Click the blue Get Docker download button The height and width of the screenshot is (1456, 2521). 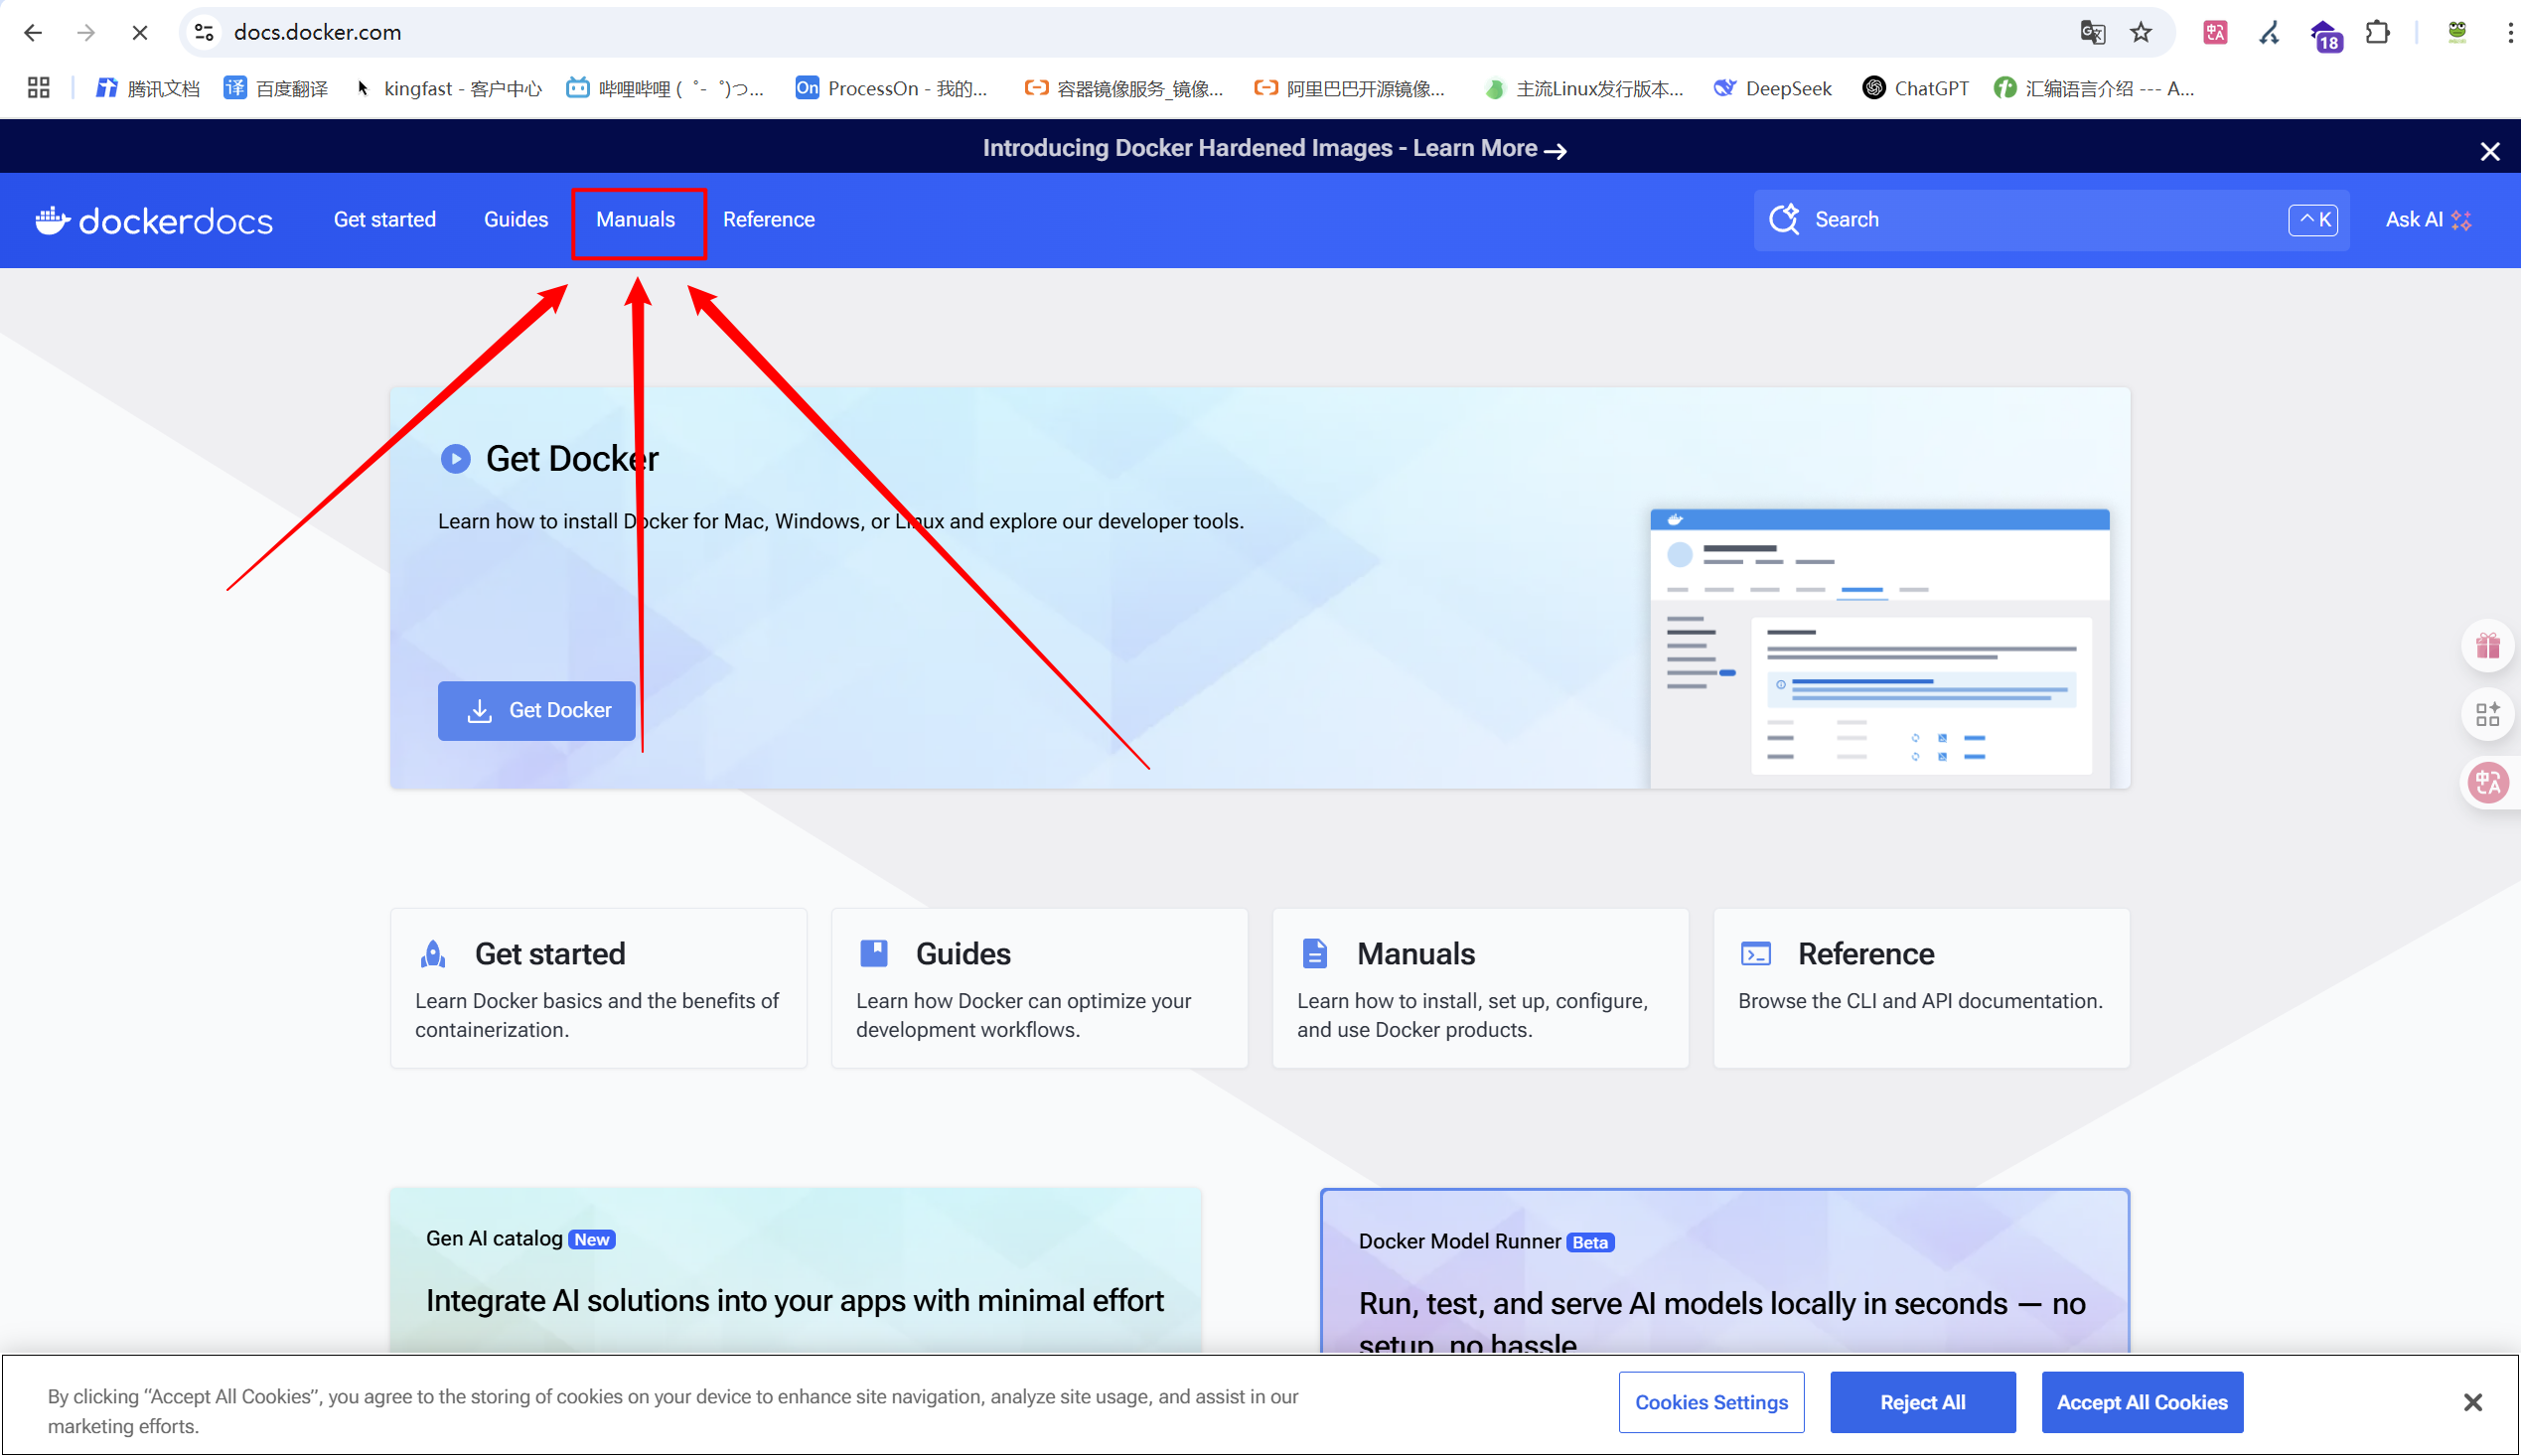pyautogui.click(x=536, y=710)
